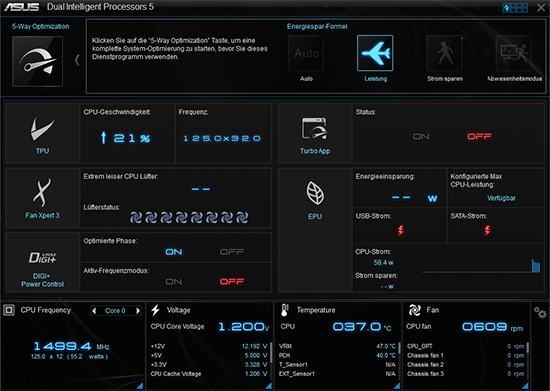Expand the Fan panel corner arrow
550x391 pixels.
click(x=525, y=386)
